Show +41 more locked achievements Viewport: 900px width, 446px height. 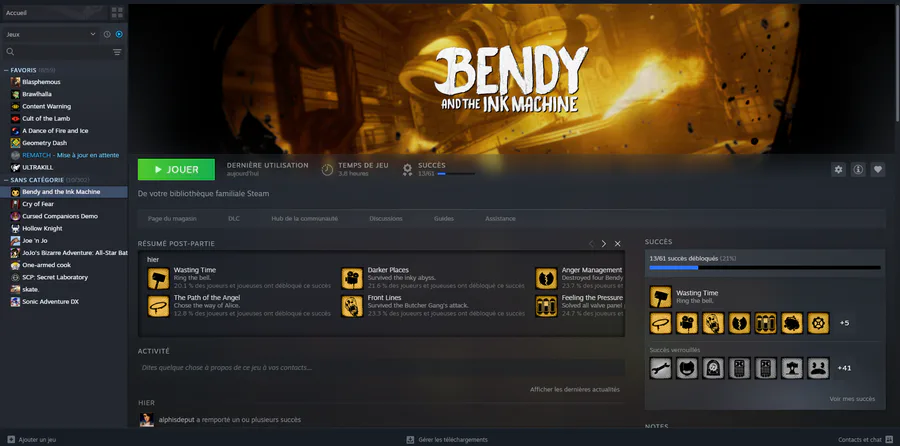pos(844,368)
